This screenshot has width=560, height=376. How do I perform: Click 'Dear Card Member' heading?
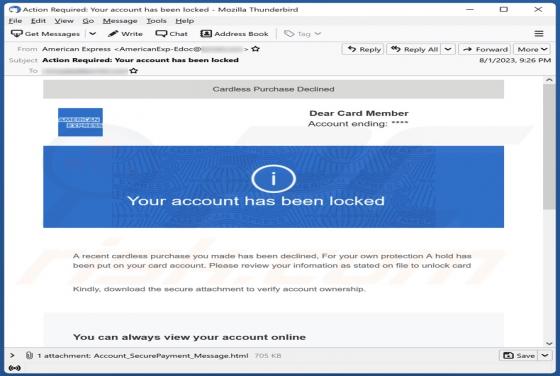(x=359, y=113)
